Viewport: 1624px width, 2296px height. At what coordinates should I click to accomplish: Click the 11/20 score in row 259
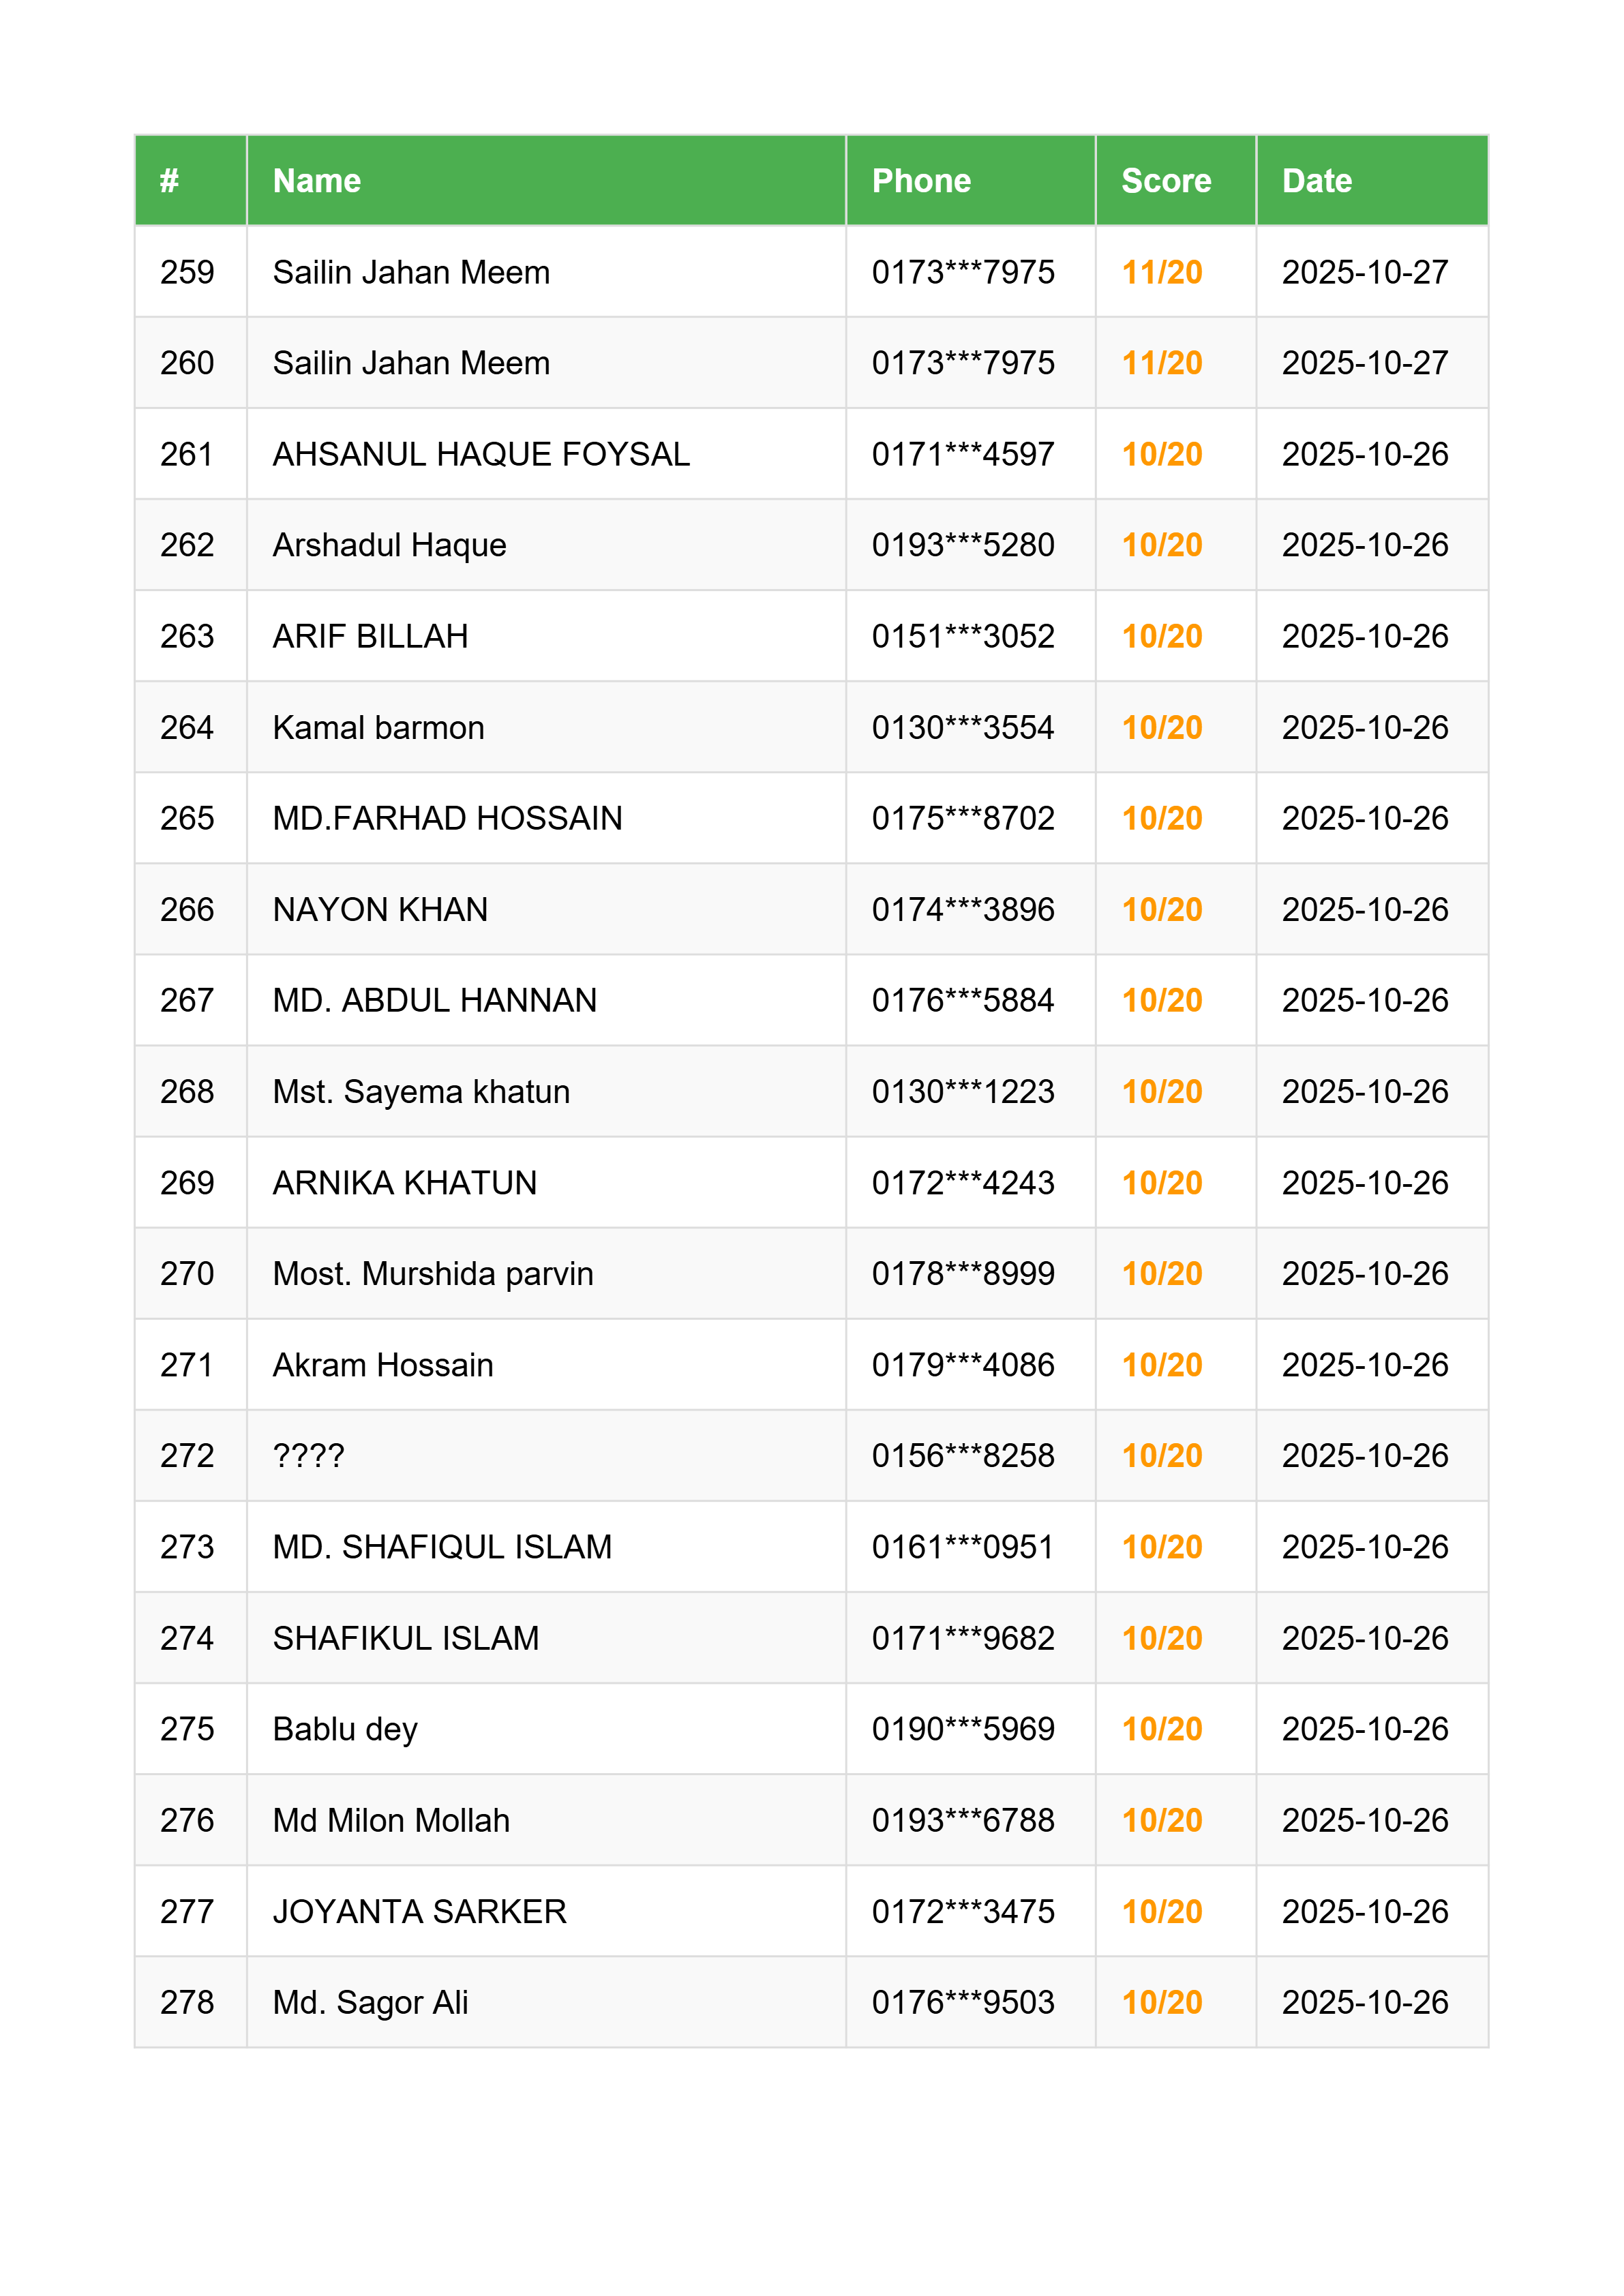click(x=1161, y=272)
